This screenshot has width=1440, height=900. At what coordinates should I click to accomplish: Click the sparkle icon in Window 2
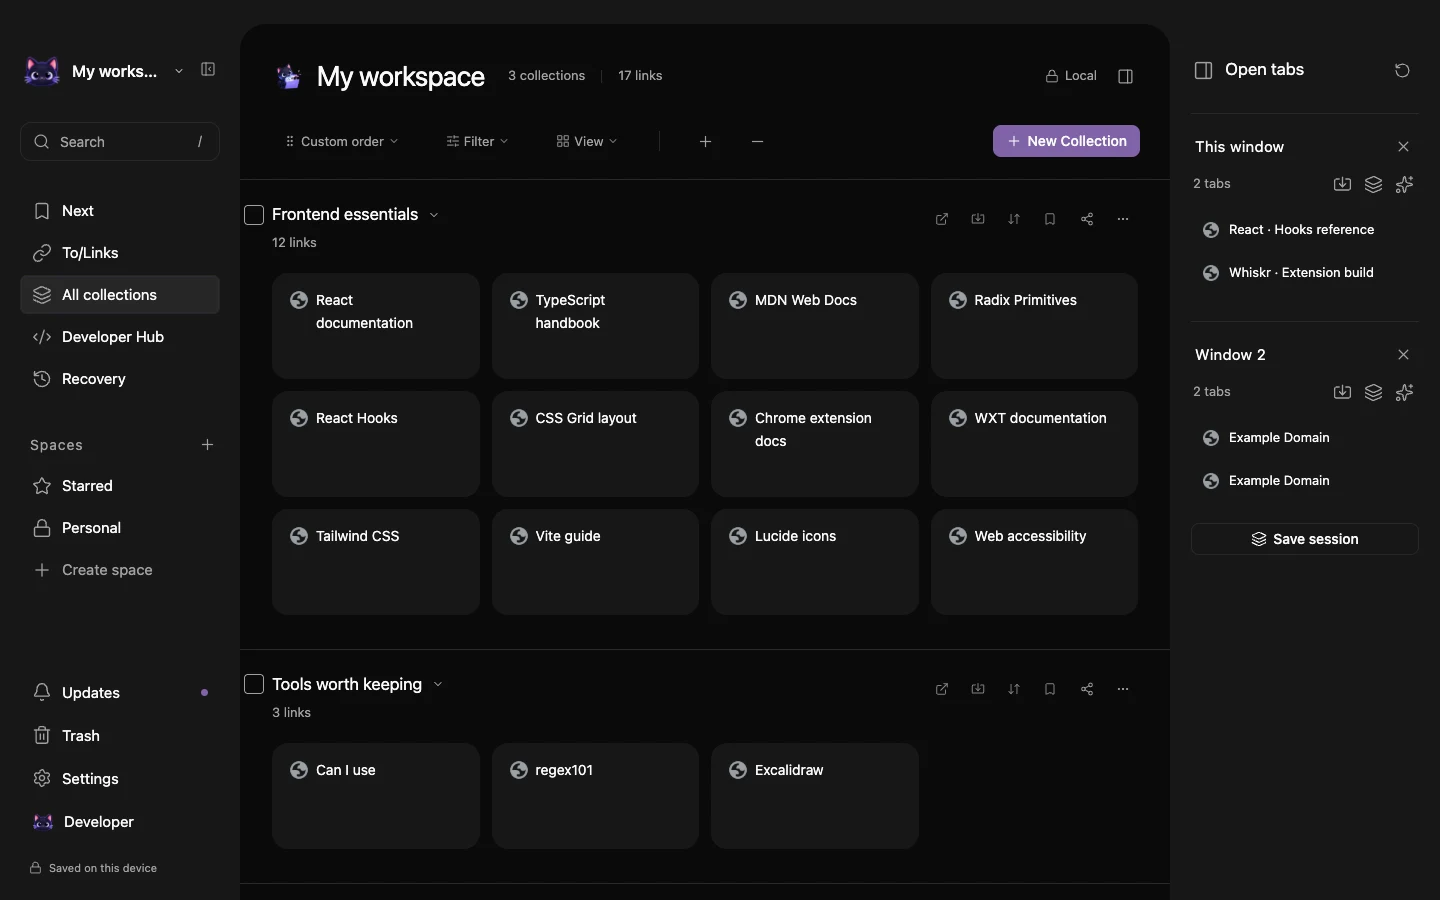1405,392
